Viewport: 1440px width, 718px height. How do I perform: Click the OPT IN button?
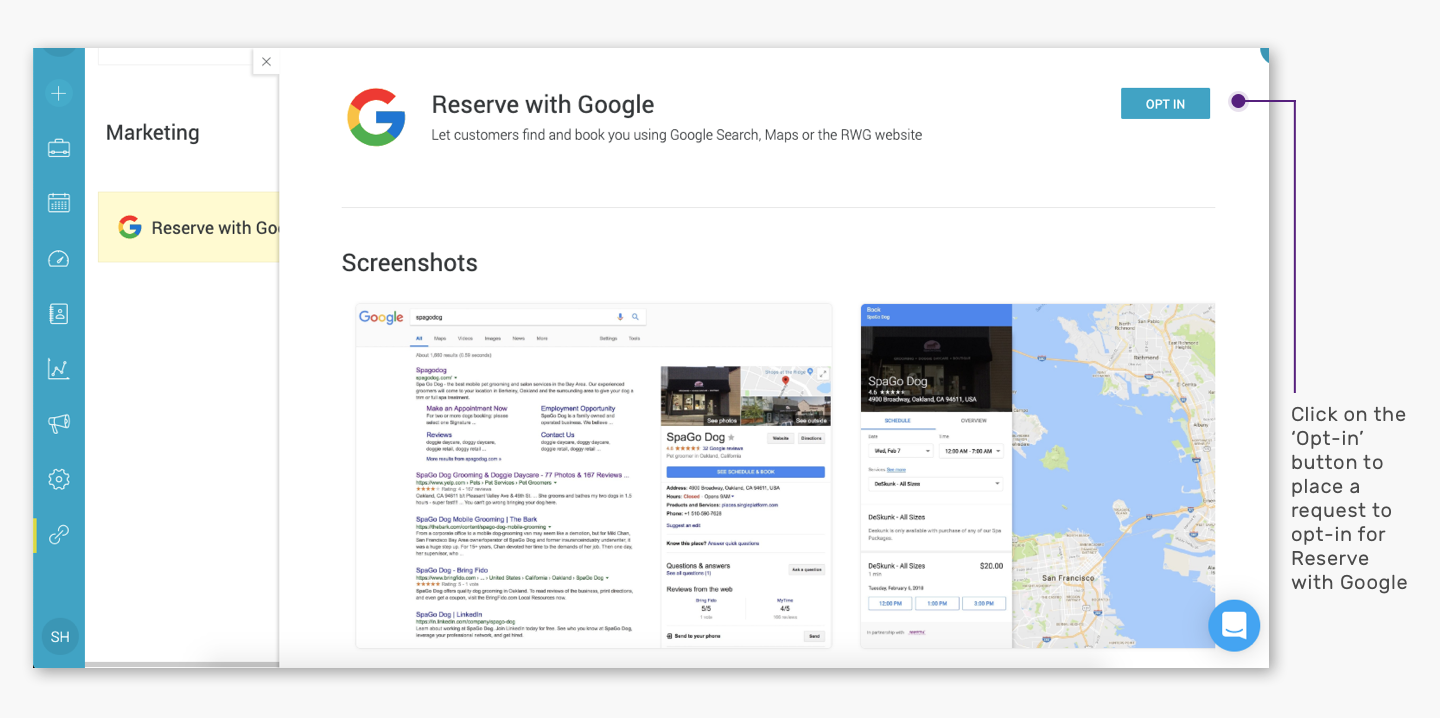(1165, 104)
